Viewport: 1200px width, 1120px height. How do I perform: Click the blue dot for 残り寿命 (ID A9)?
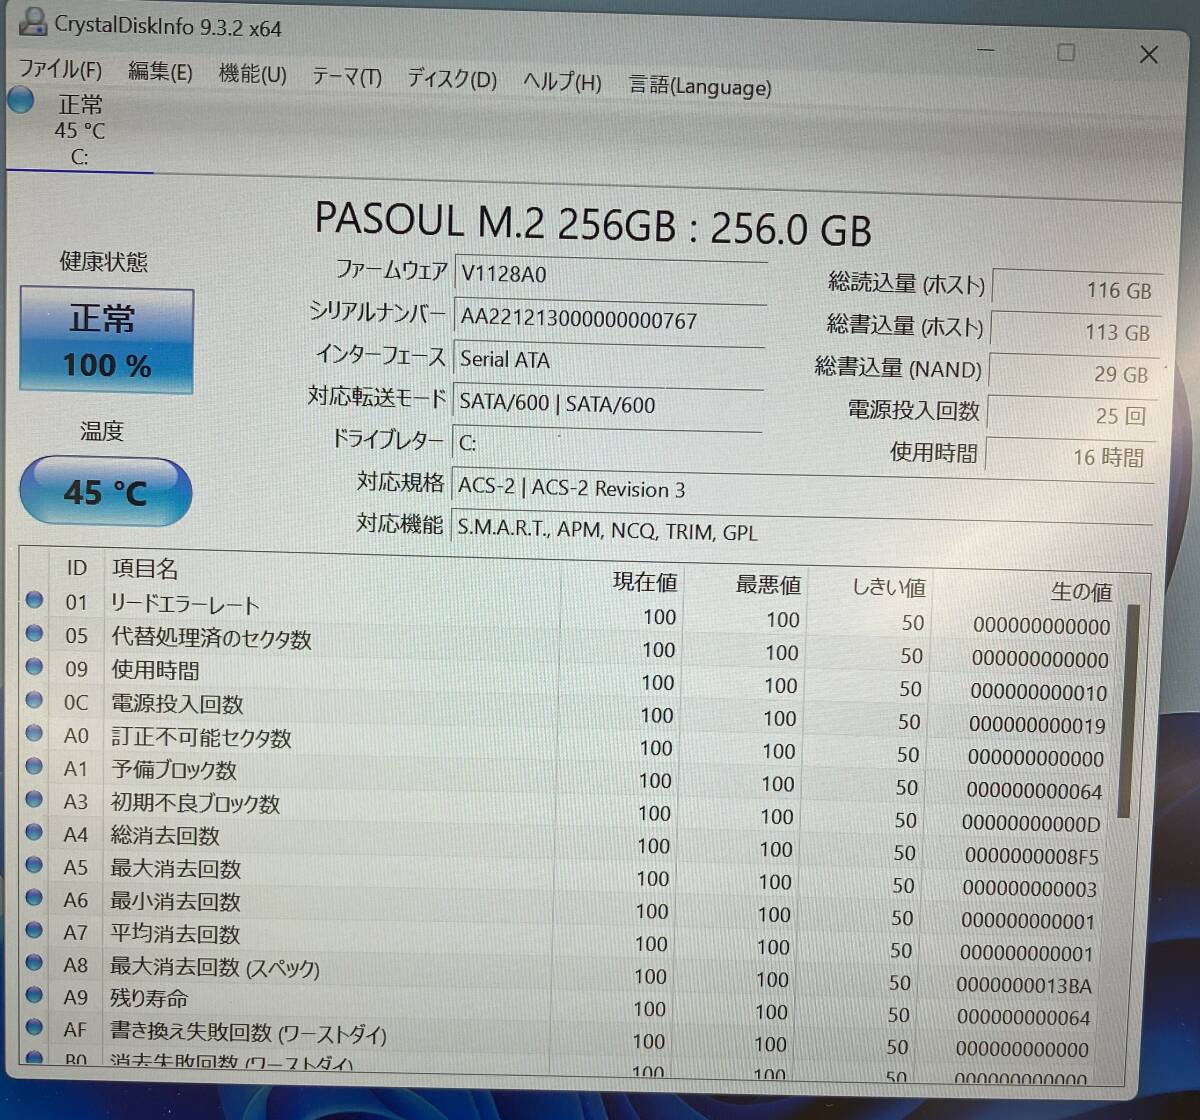coord(35,997)
